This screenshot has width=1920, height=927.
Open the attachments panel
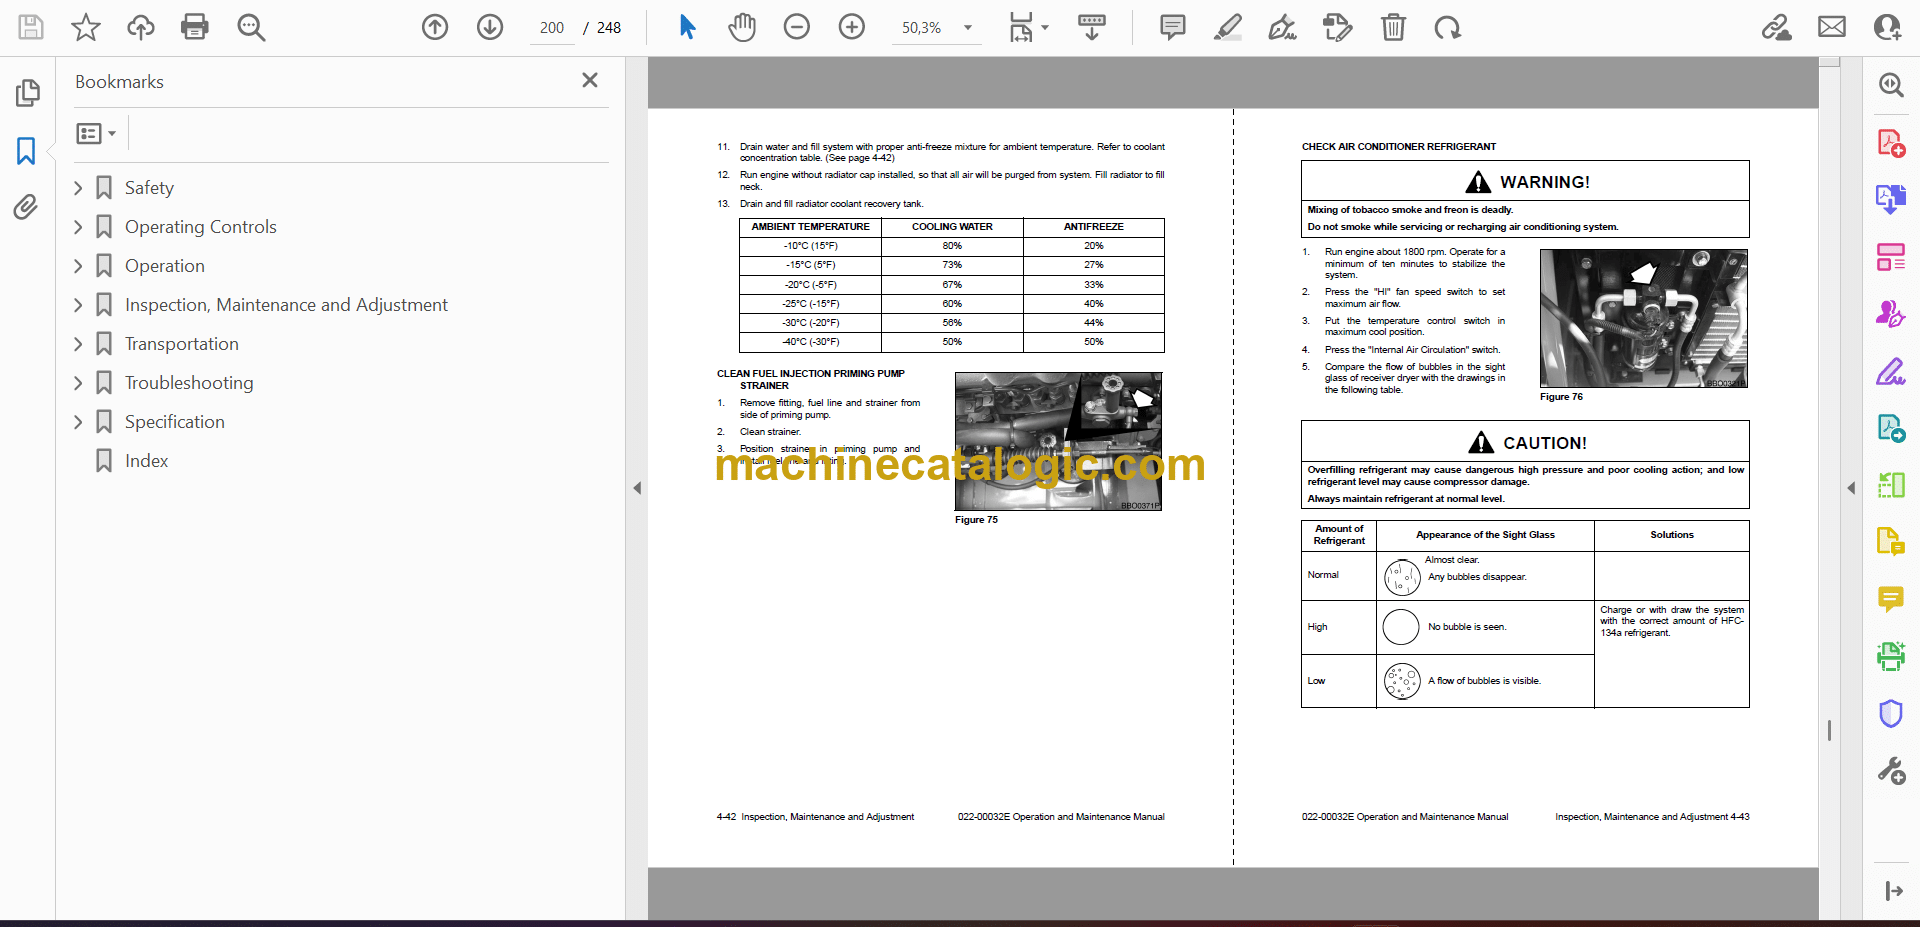click(x=26, y=207)
